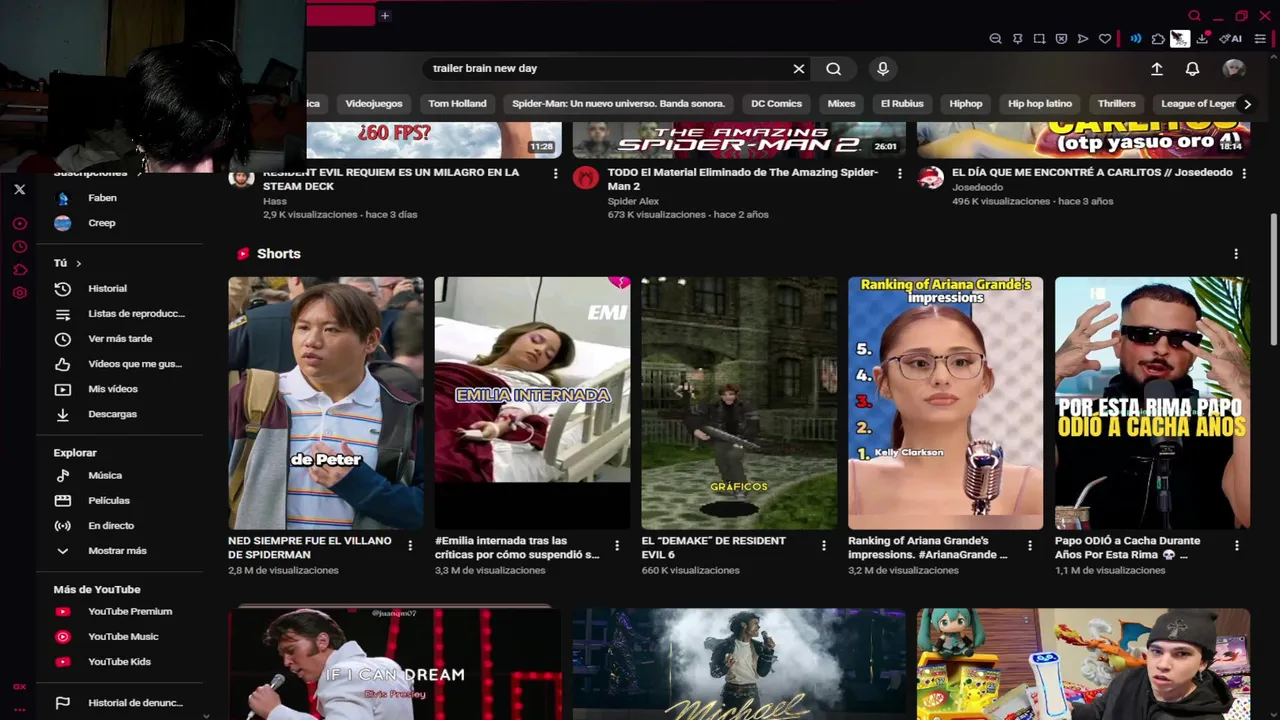Open the create/upload video icon
Screen dimensions: 1280x720
[1156, 68]
